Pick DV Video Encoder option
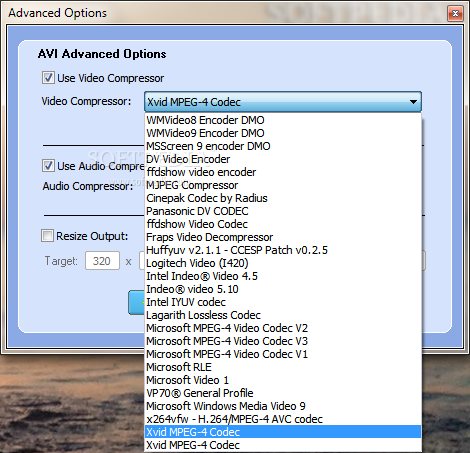The width and height of the screenshot is (470, 453). (283, 159)
